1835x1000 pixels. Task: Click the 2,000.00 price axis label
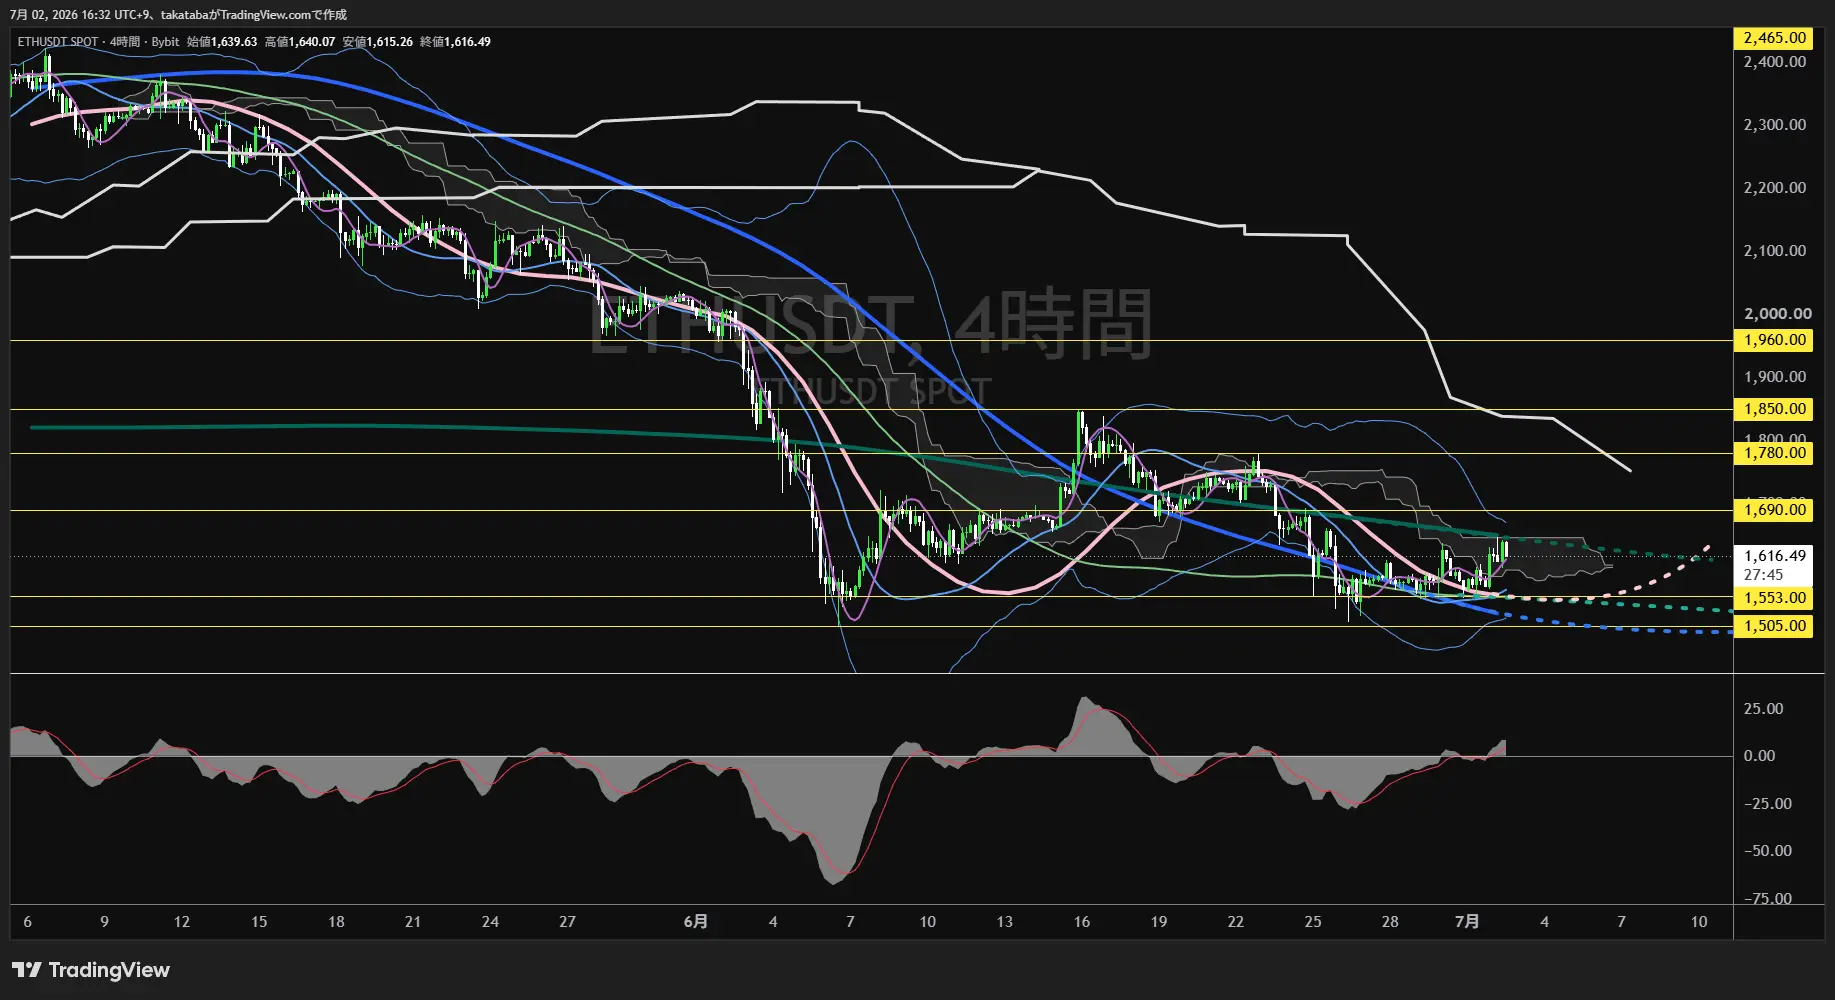tap(1777, 314)
